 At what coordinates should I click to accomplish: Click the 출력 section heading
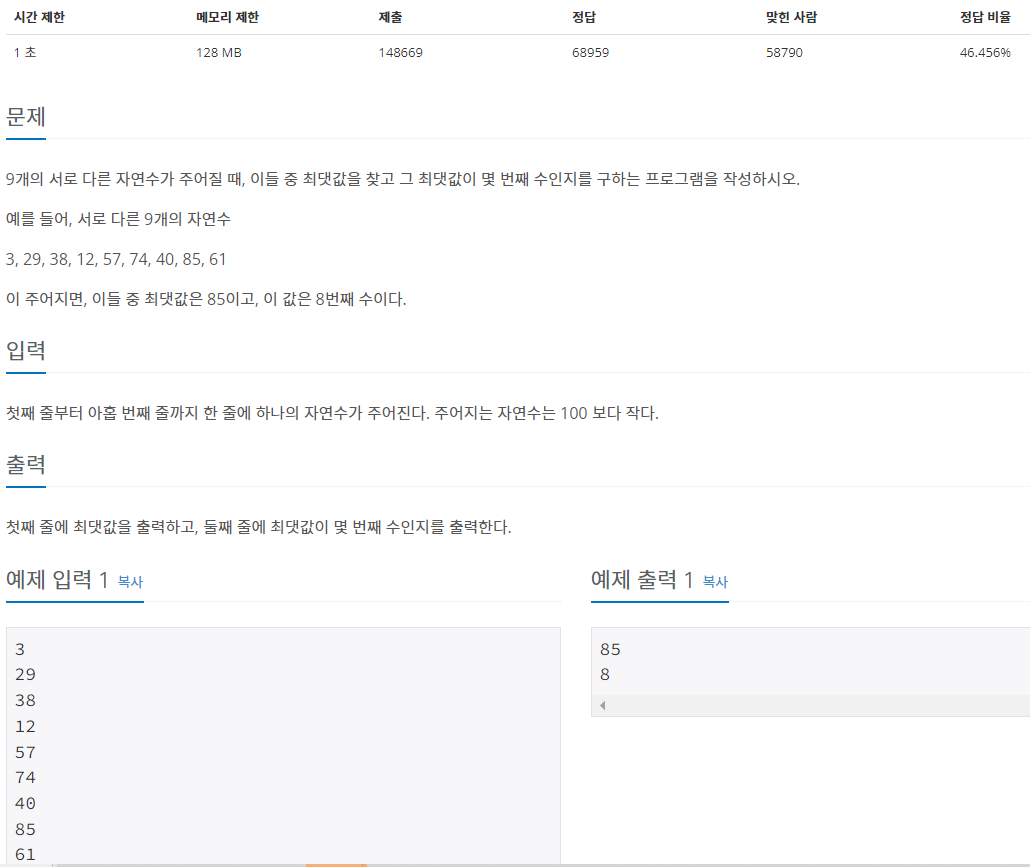tap(26, 464)
